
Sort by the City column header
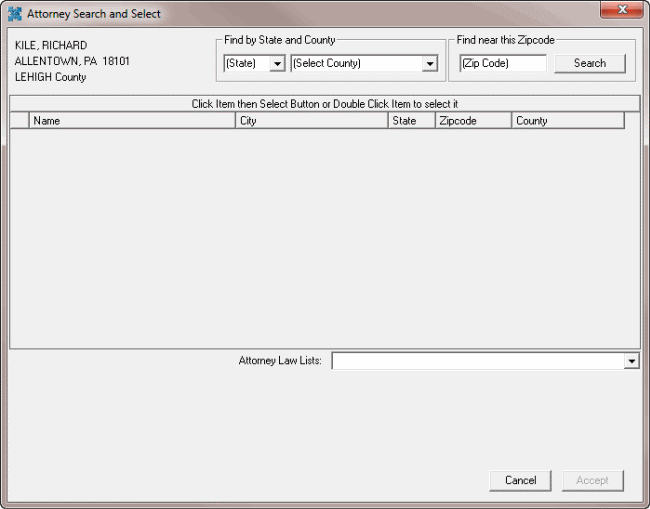[312, 121]
